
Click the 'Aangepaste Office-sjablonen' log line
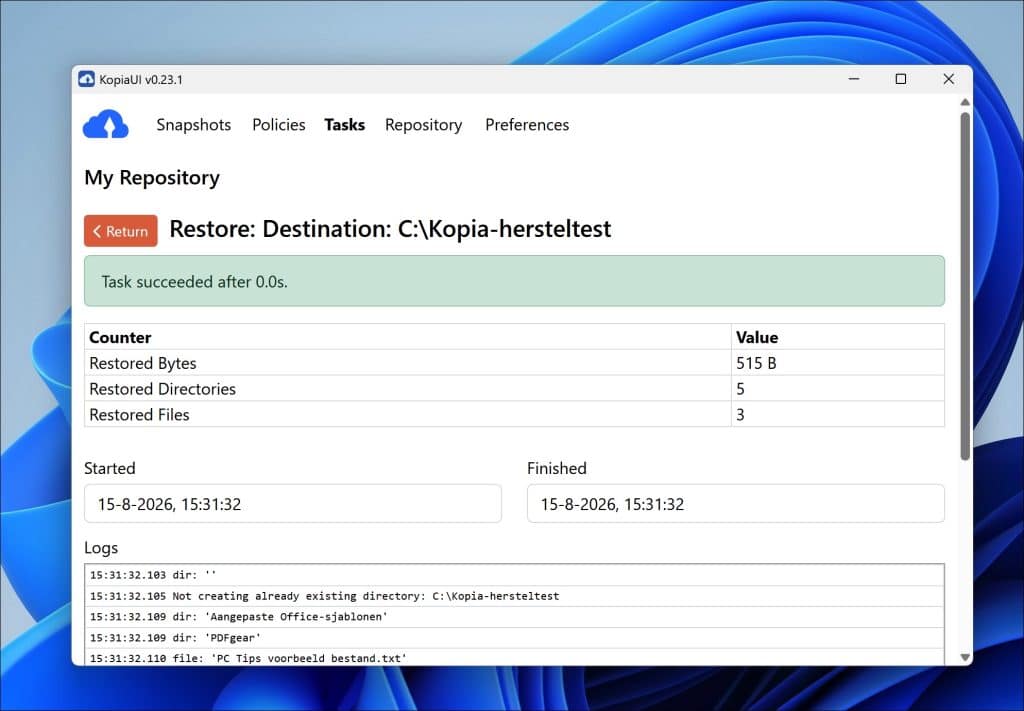pyautogui.click(x=514, y=616)
